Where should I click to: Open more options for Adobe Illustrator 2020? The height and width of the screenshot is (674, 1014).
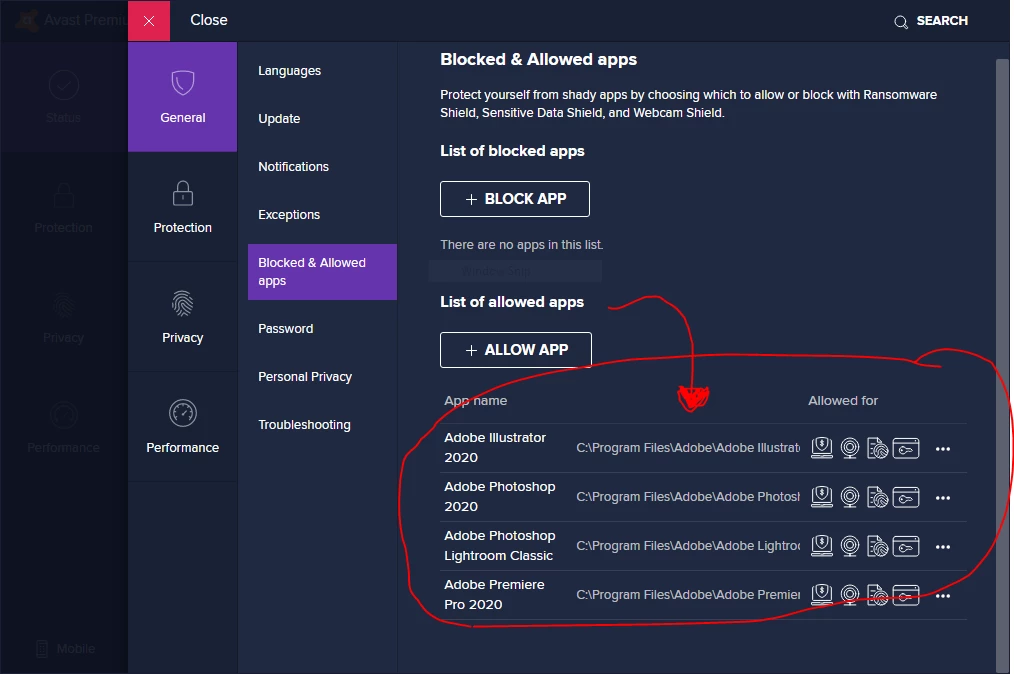(943, 449)
